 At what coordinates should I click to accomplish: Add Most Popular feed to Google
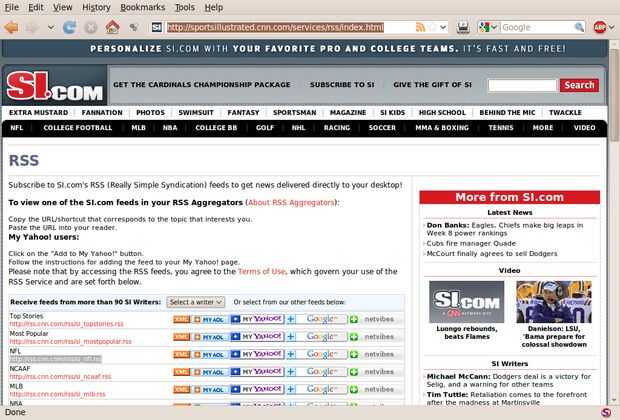(317, 337)
